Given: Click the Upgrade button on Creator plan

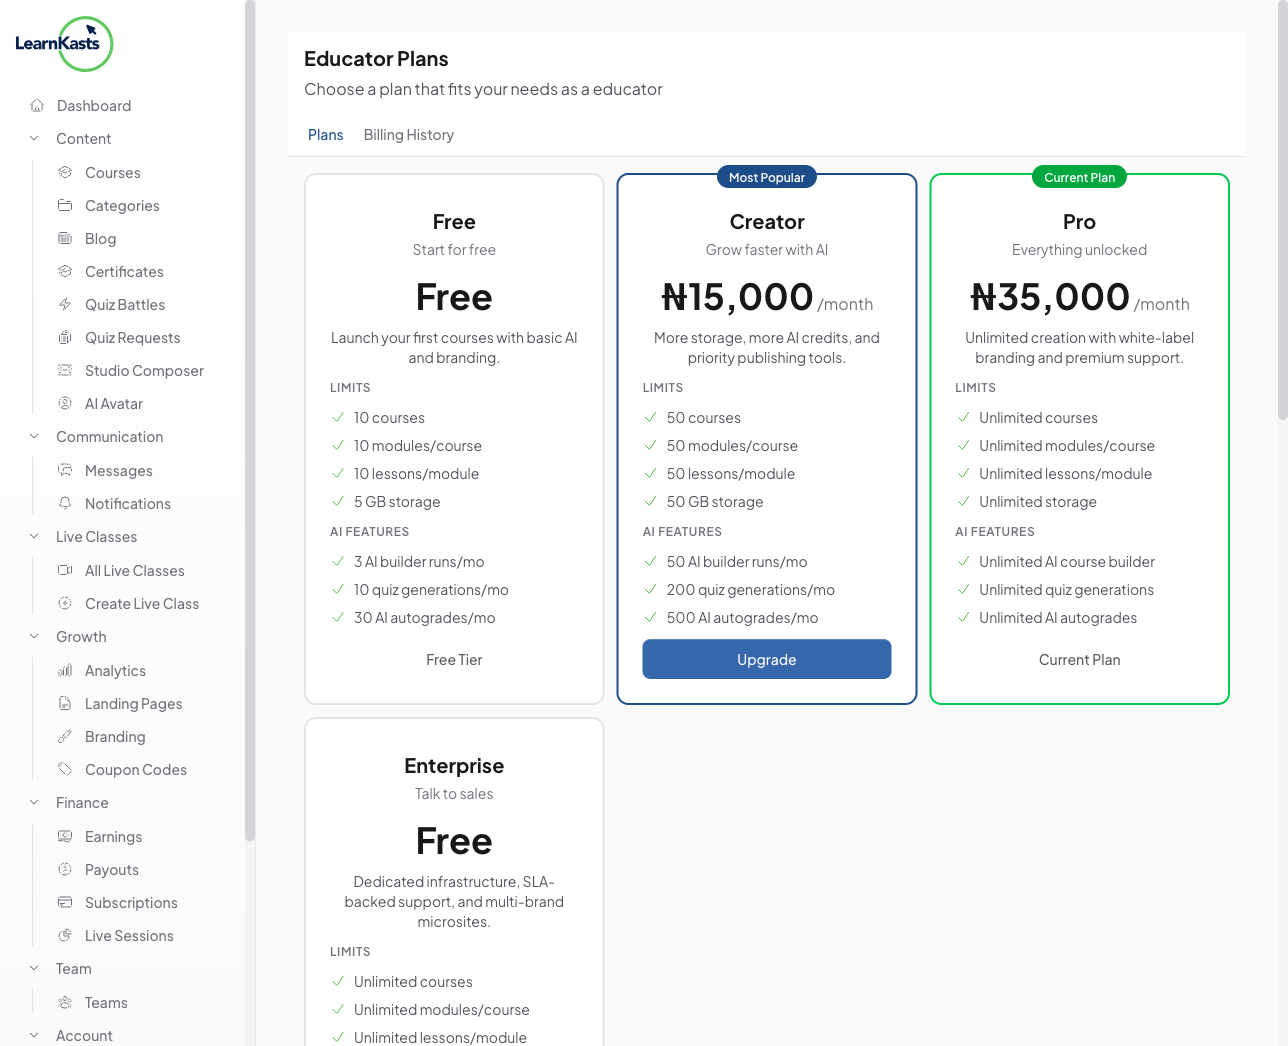Looking at the screenshot, I should coord(766,659).
